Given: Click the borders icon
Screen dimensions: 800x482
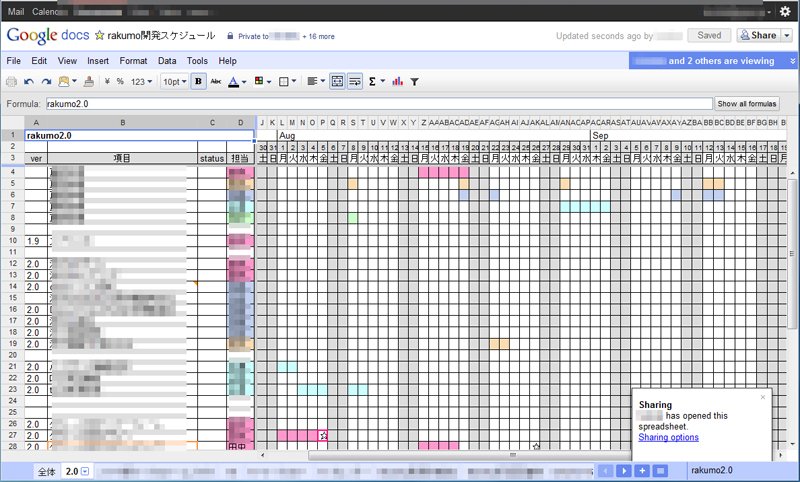Looking at the screenshot, I should [284, 82].
